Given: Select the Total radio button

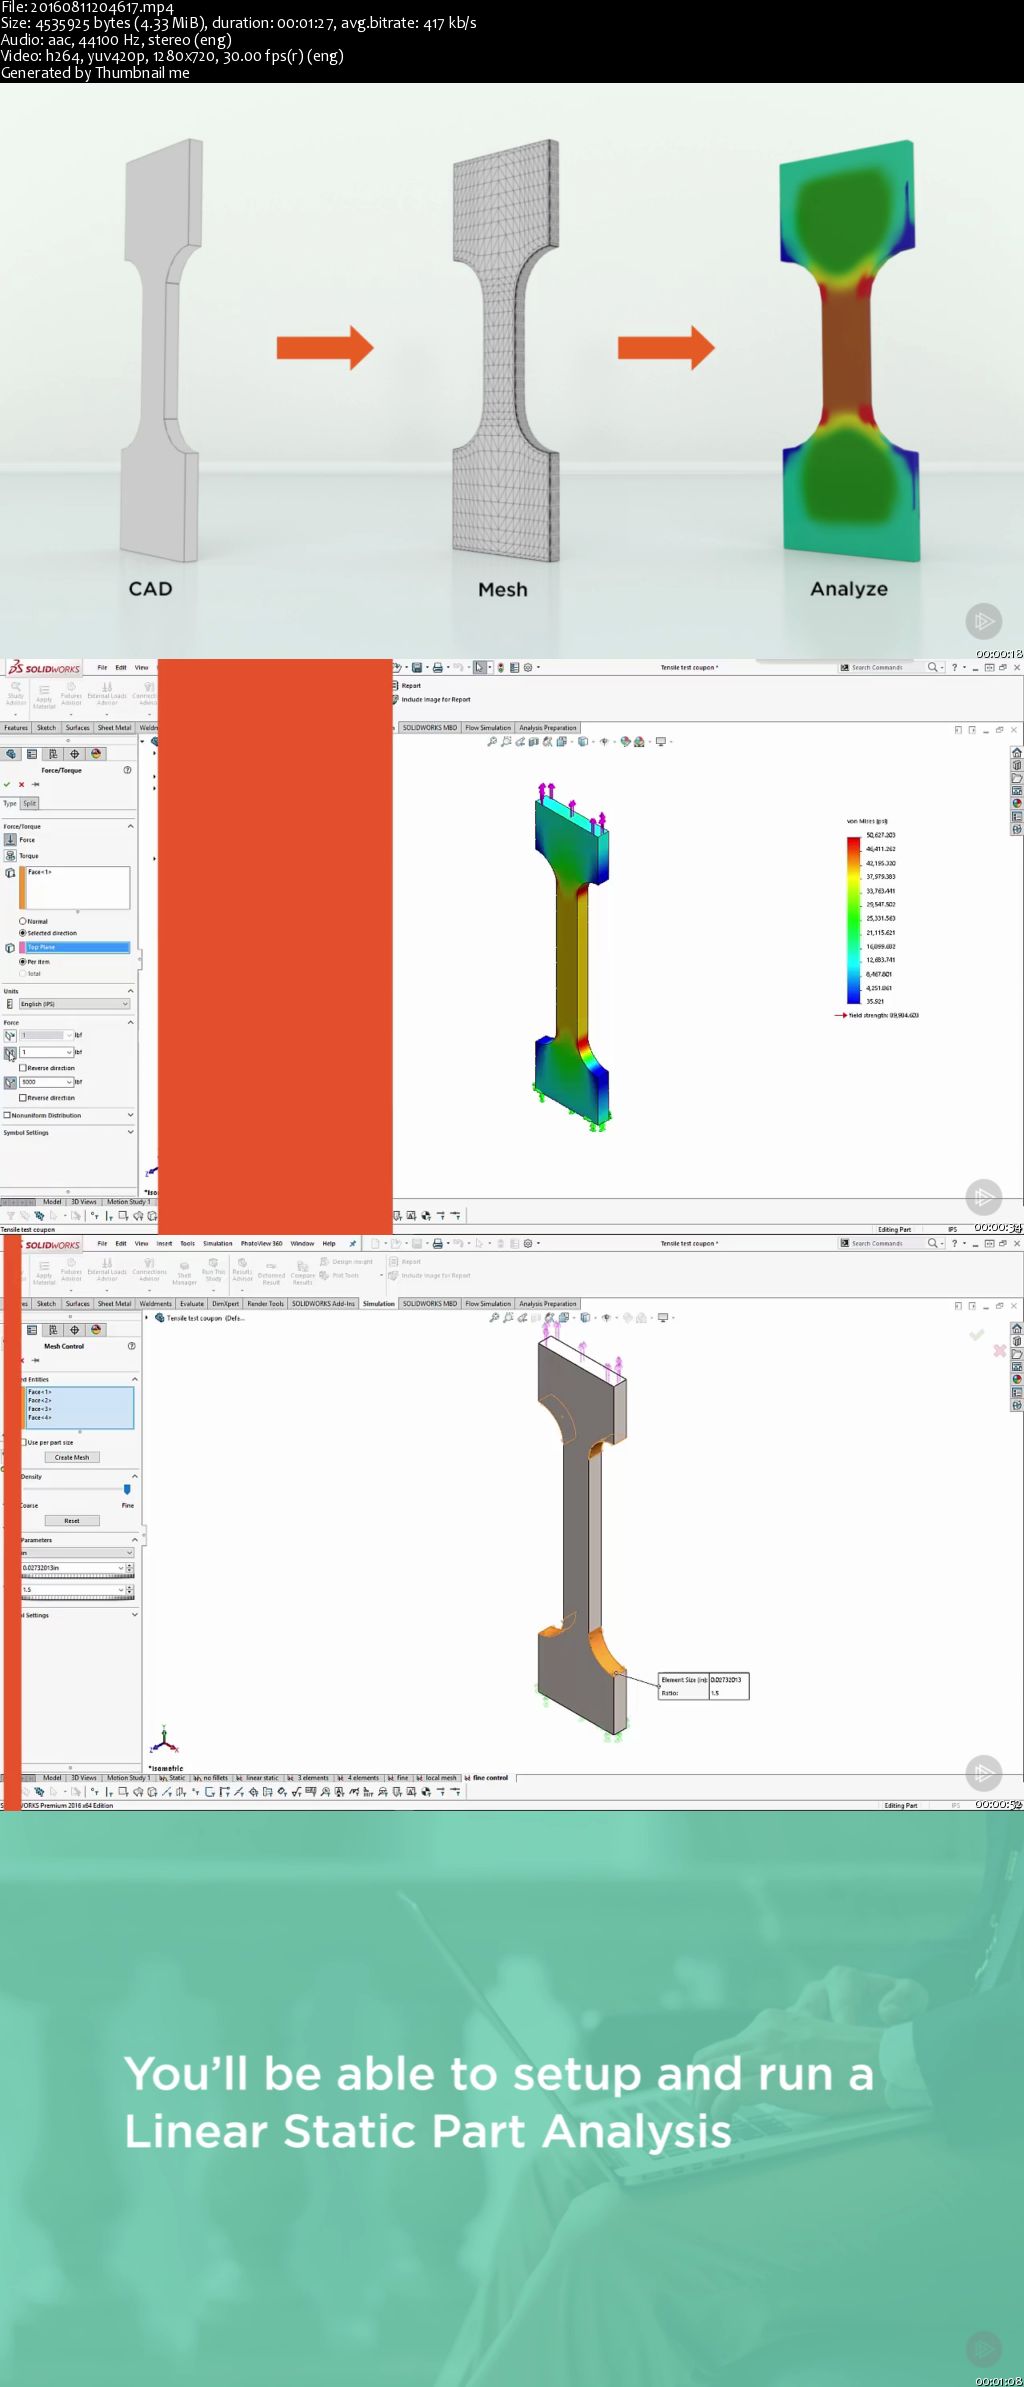Looking at the screenshot, I should pyautogui.click(x=23, y=974).
